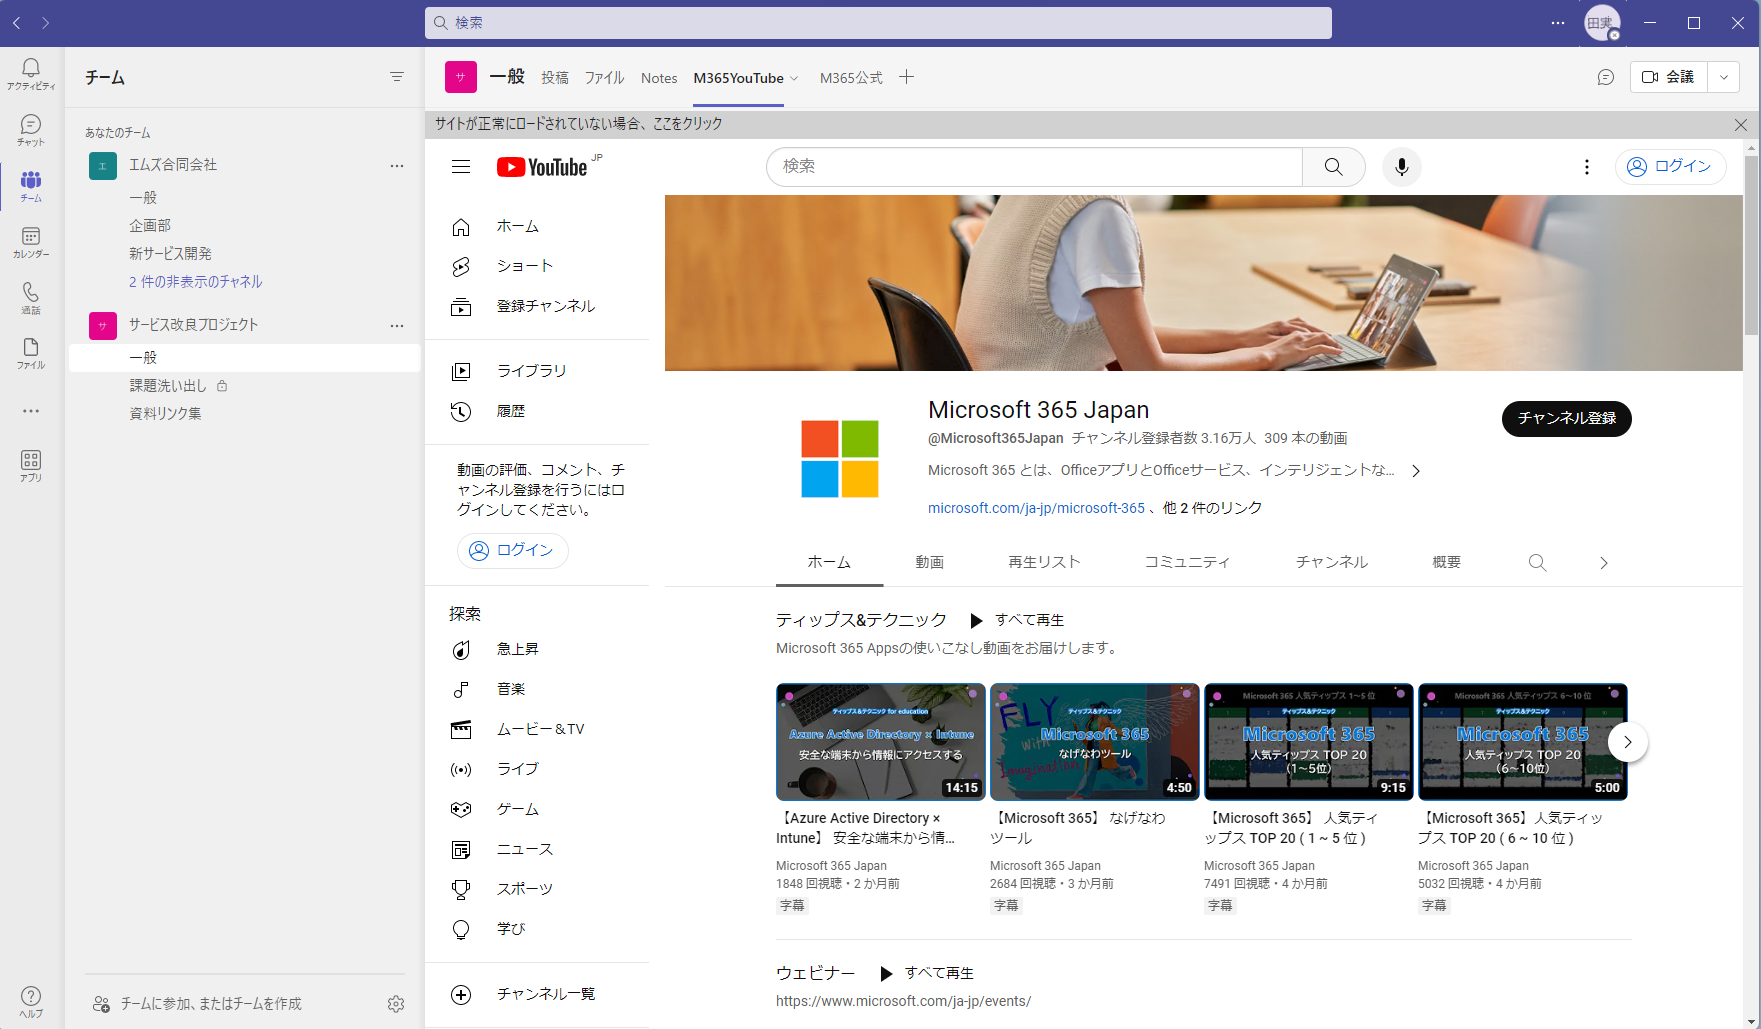Open microsoft.com/ja-jp/microsoft-365 link
This screenshot has height=1029, width=1761.
[x=1036, y=508]
